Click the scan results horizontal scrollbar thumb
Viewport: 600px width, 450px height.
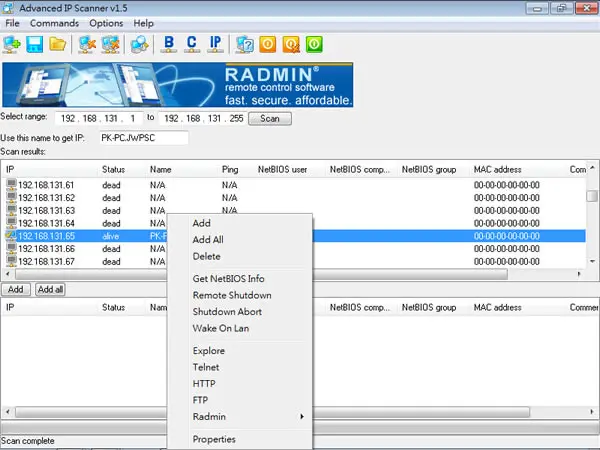pyautogui.click(x=261, y=274)
